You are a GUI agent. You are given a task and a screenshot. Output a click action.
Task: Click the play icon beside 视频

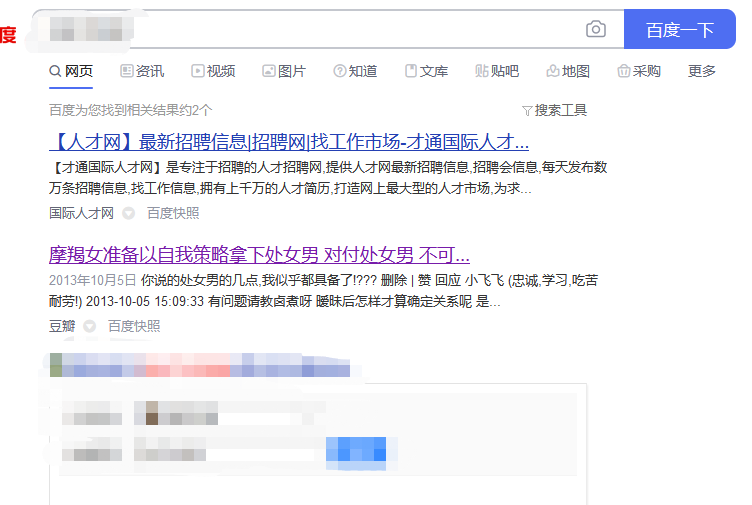tap(197, 71)
